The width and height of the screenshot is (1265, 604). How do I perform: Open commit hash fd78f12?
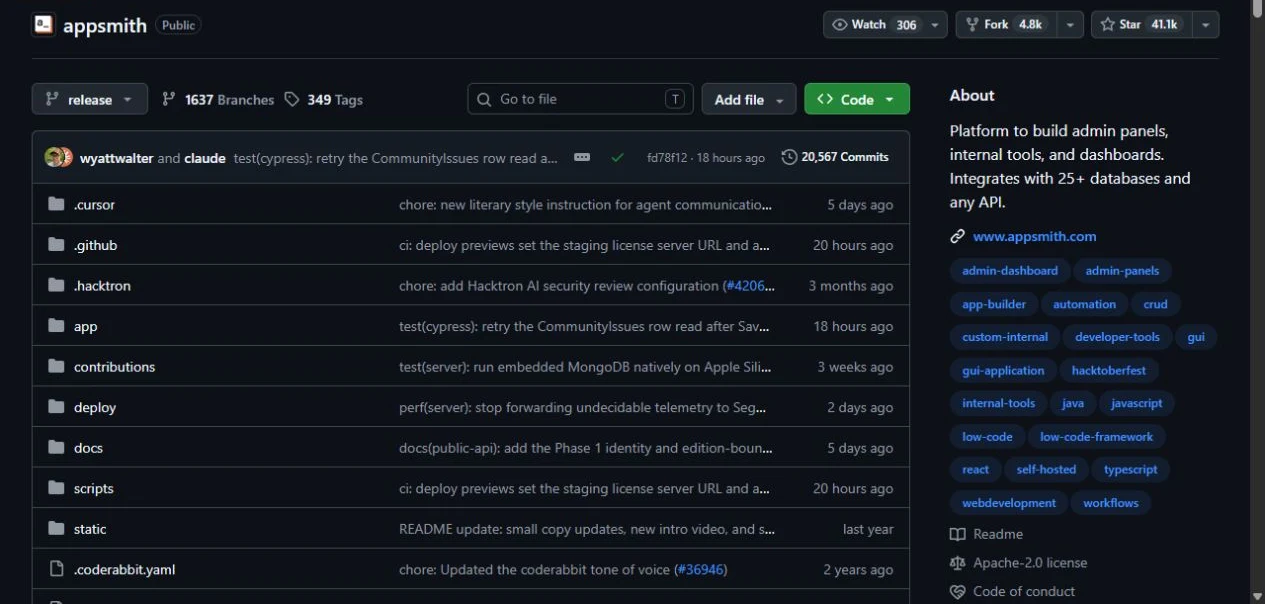coord(669,158)
